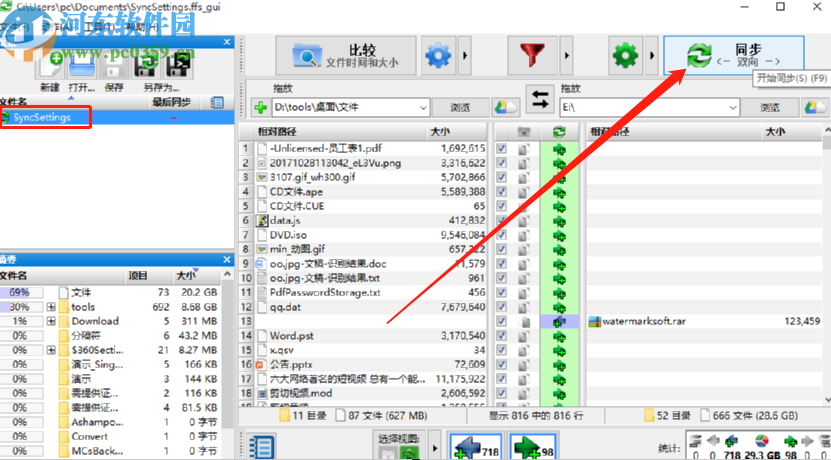The width and height of the screenshot is (831, 460).
Task: Open the filter funnel settings
Action: pyautogui.click(x=533, y=55)
